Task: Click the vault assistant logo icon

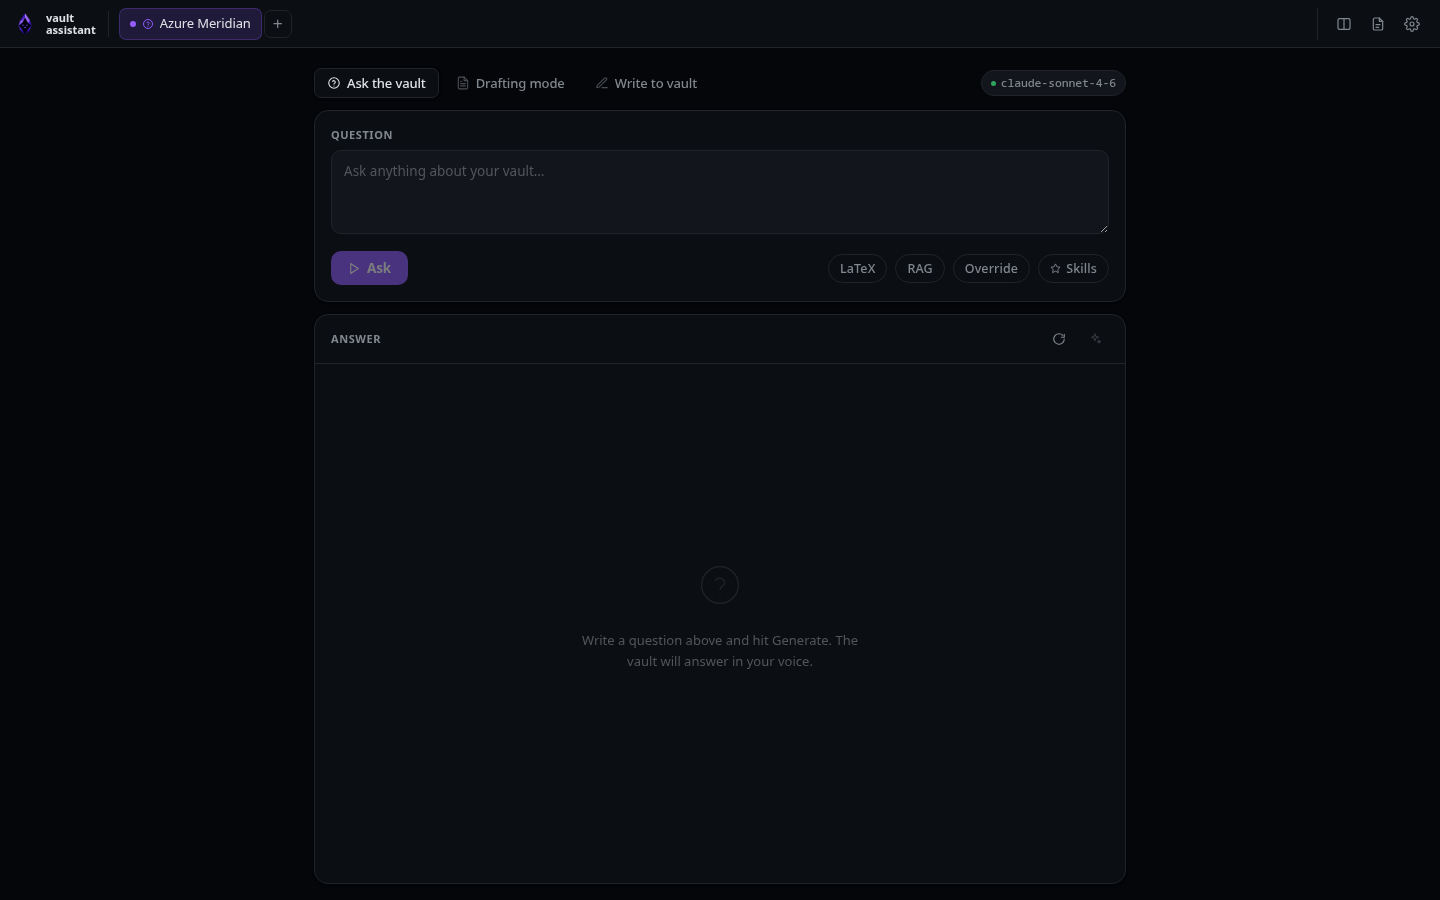Action: [x=25, y=24]
